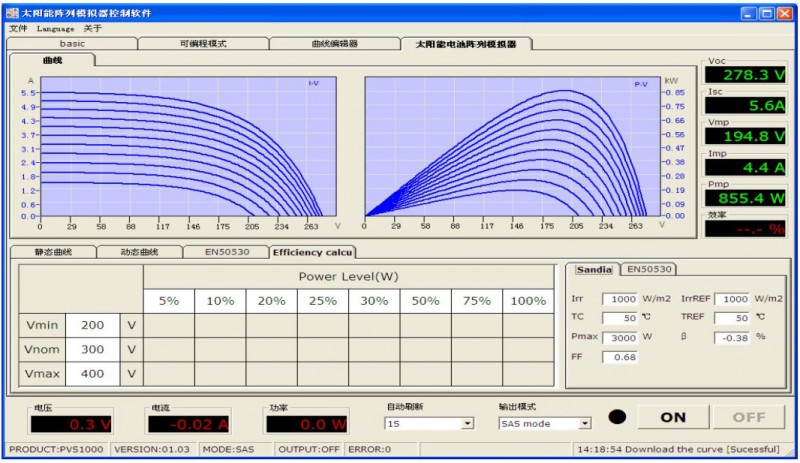Click the I-V curve chart

[188, 147]
